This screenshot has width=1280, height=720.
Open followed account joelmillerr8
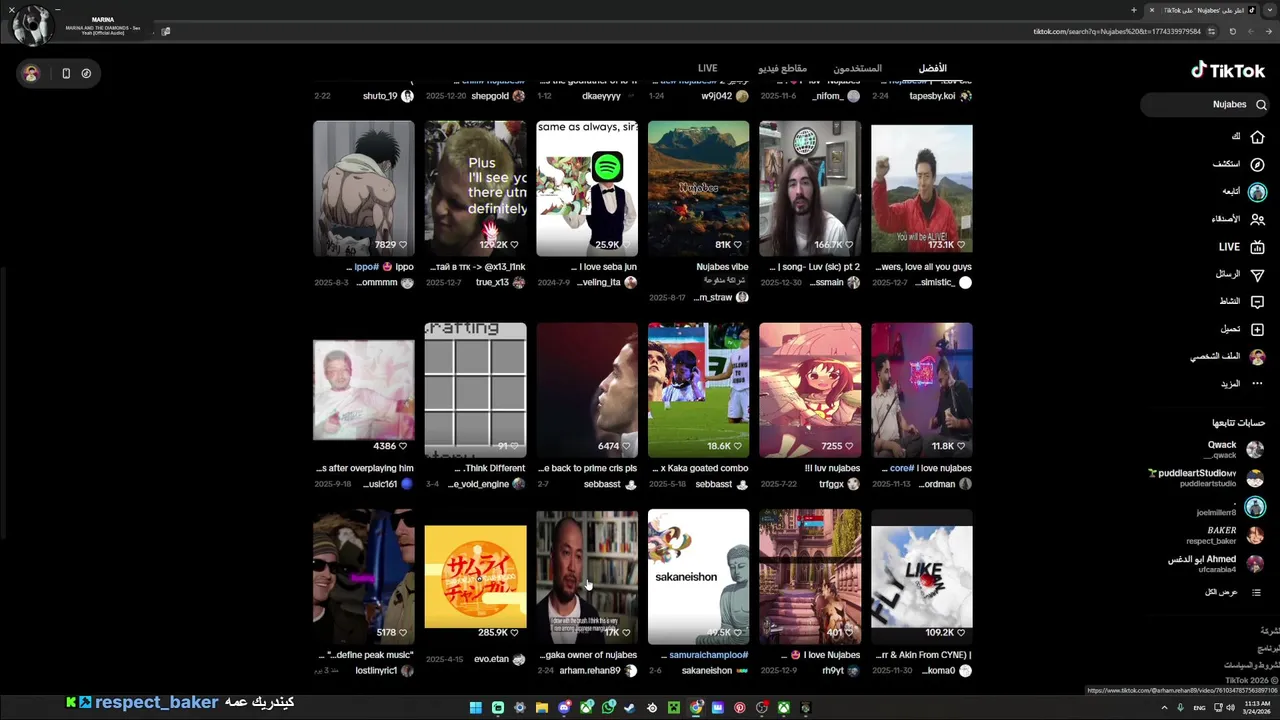(1230, 508)
